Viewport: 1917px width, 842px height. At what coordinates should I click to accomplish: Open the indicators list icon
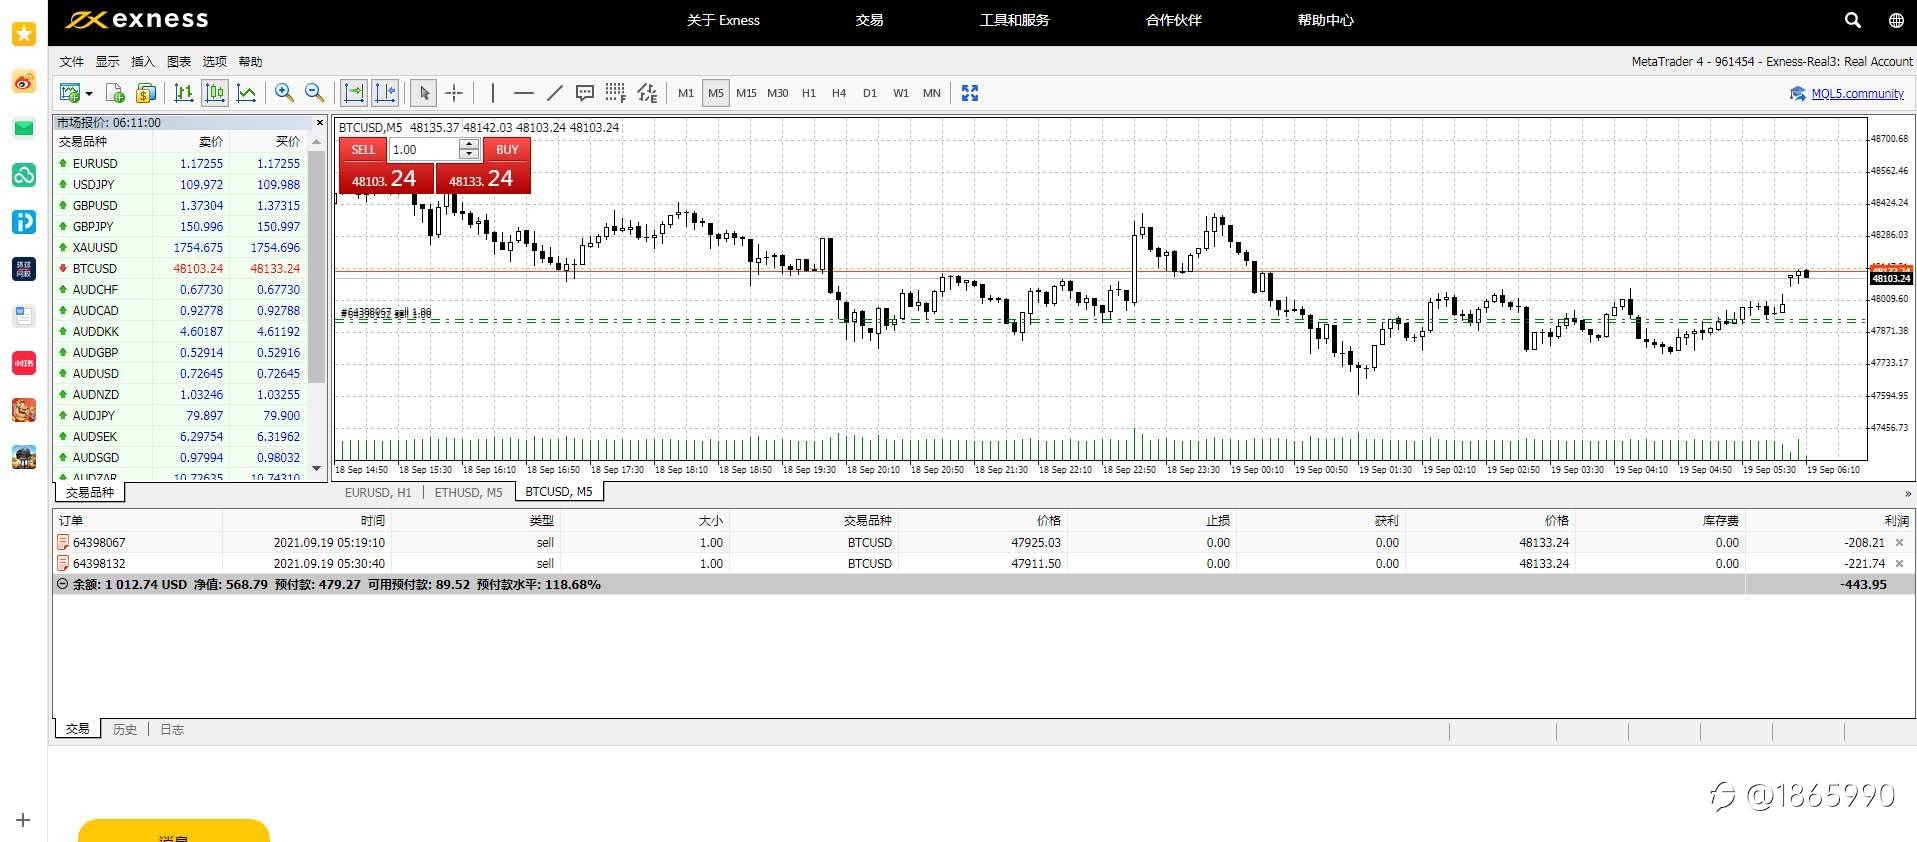pos(647,93)
